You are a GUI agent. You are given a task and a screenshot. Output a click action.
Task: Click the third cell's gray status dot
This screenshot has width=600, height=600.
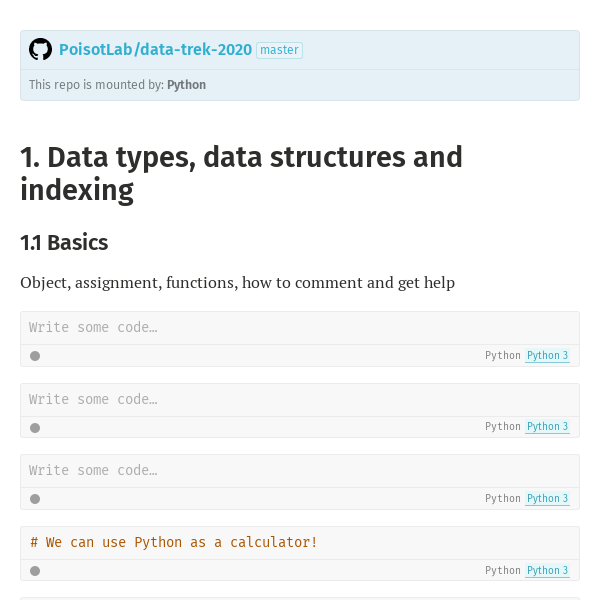click(x=35, y=499)
